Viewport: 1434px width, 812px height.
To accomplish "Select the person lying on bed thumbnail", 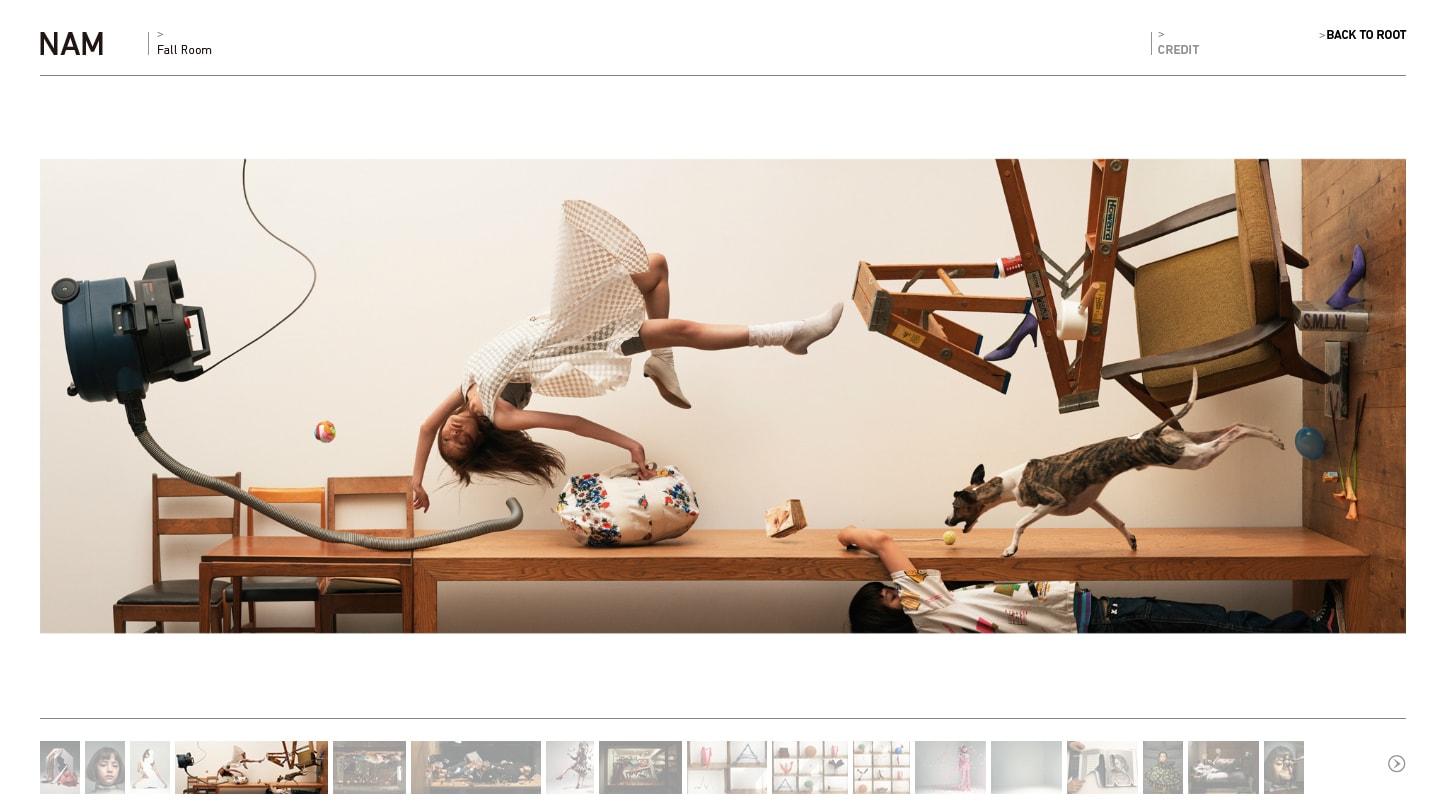I will coord(1223,767).
